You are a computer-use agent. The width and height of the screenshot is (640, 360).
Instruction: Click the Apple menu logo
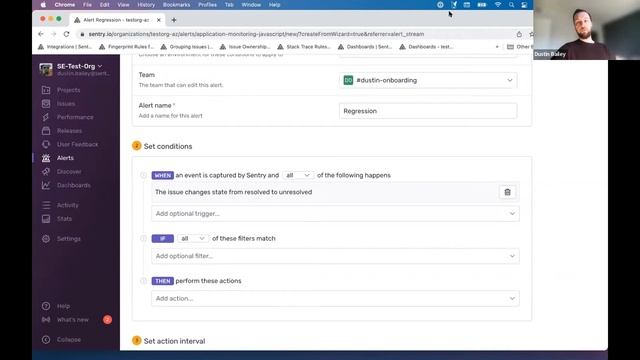point(43,5)
